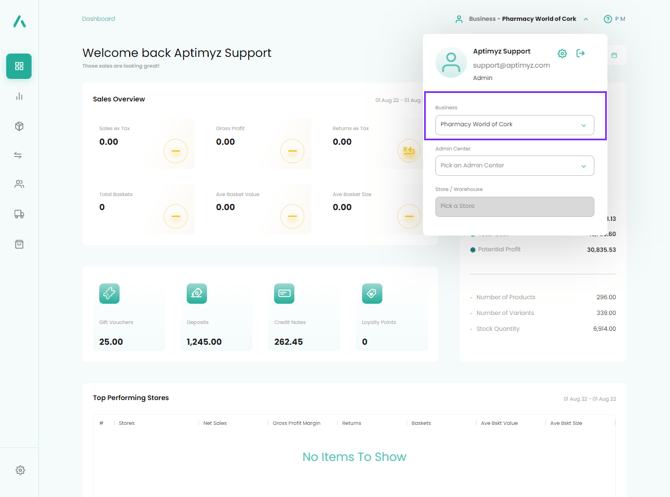
Task: Click the Pick a Store field
Action: point(514,206)
